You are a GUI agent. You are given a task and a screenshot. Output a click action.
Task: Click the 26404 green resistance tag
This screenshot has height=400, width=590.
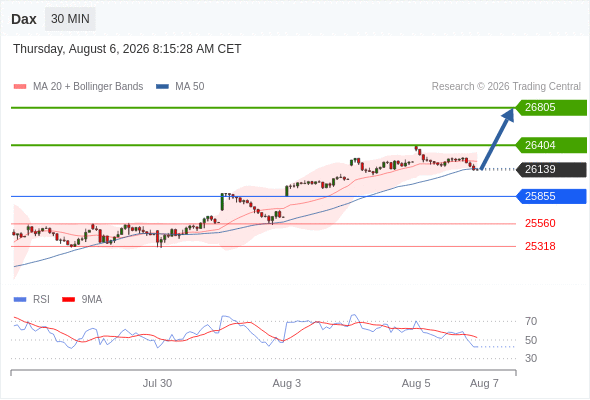(x=551, y=145)
